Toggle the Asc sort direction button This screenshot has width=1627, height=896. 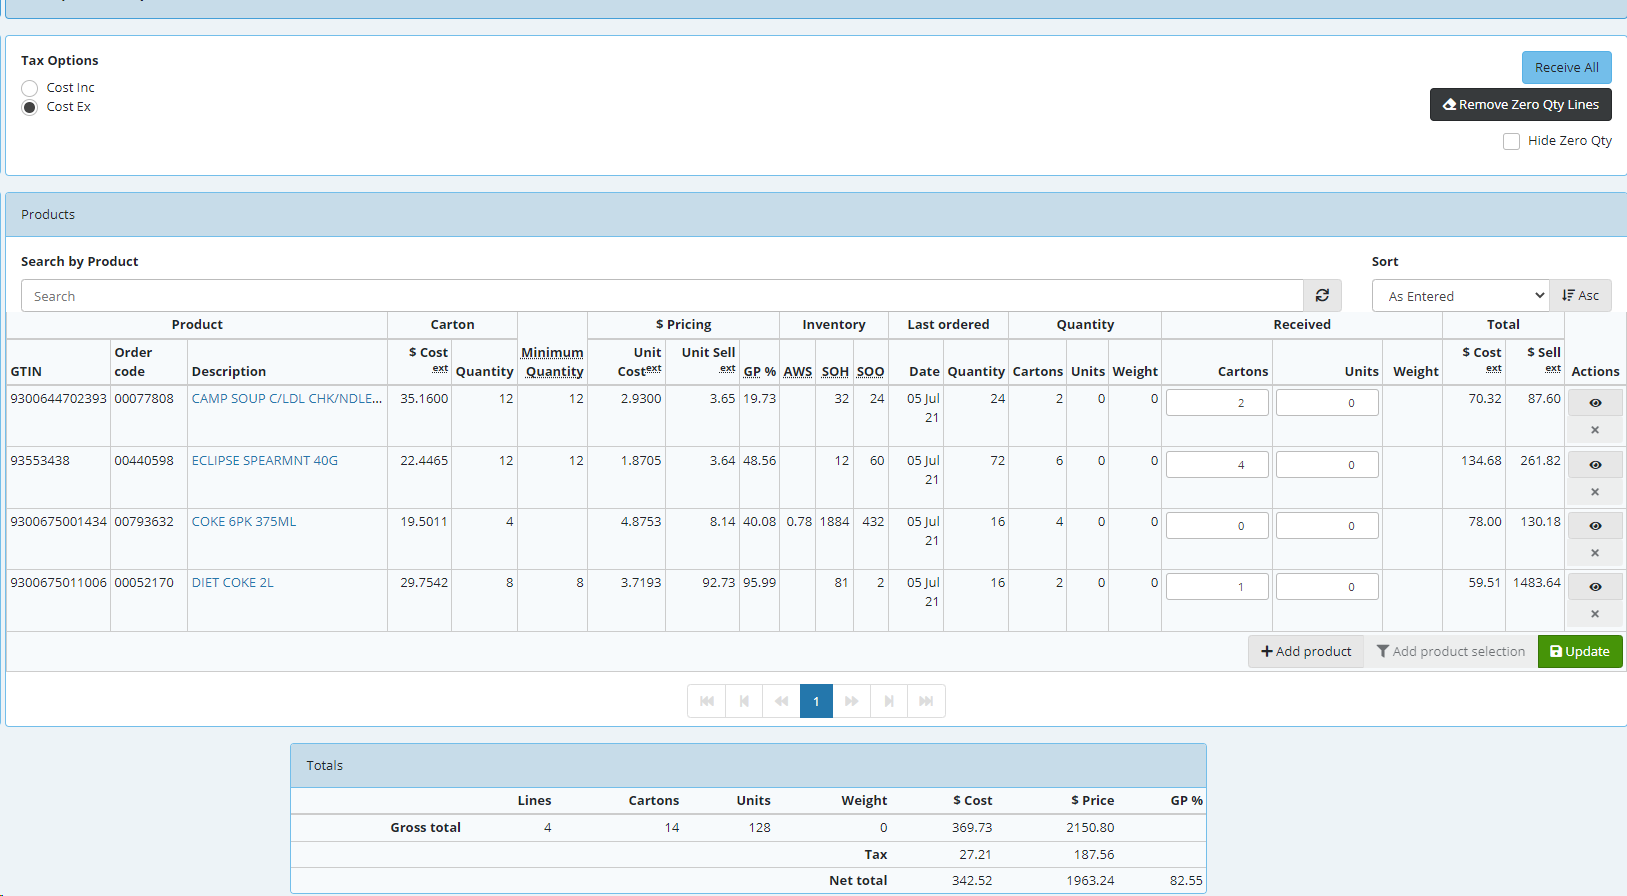pos(1580,296)
